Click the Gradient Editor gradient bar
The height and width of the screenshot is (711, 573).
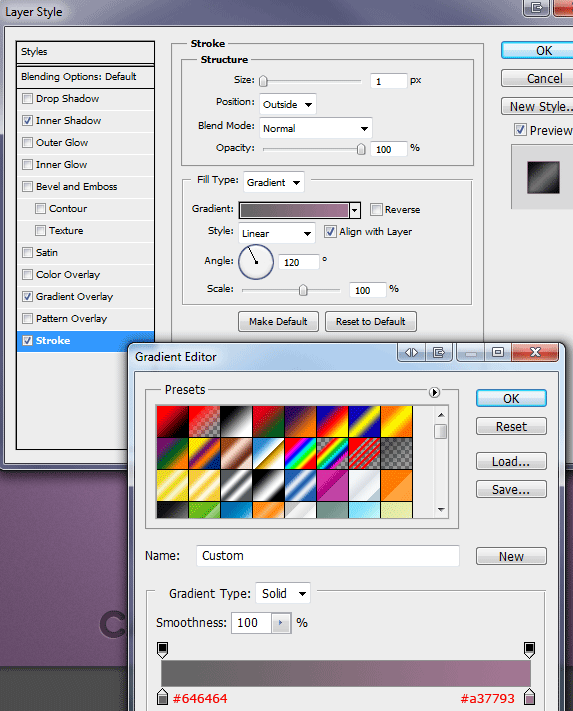[x=346, y=673]
